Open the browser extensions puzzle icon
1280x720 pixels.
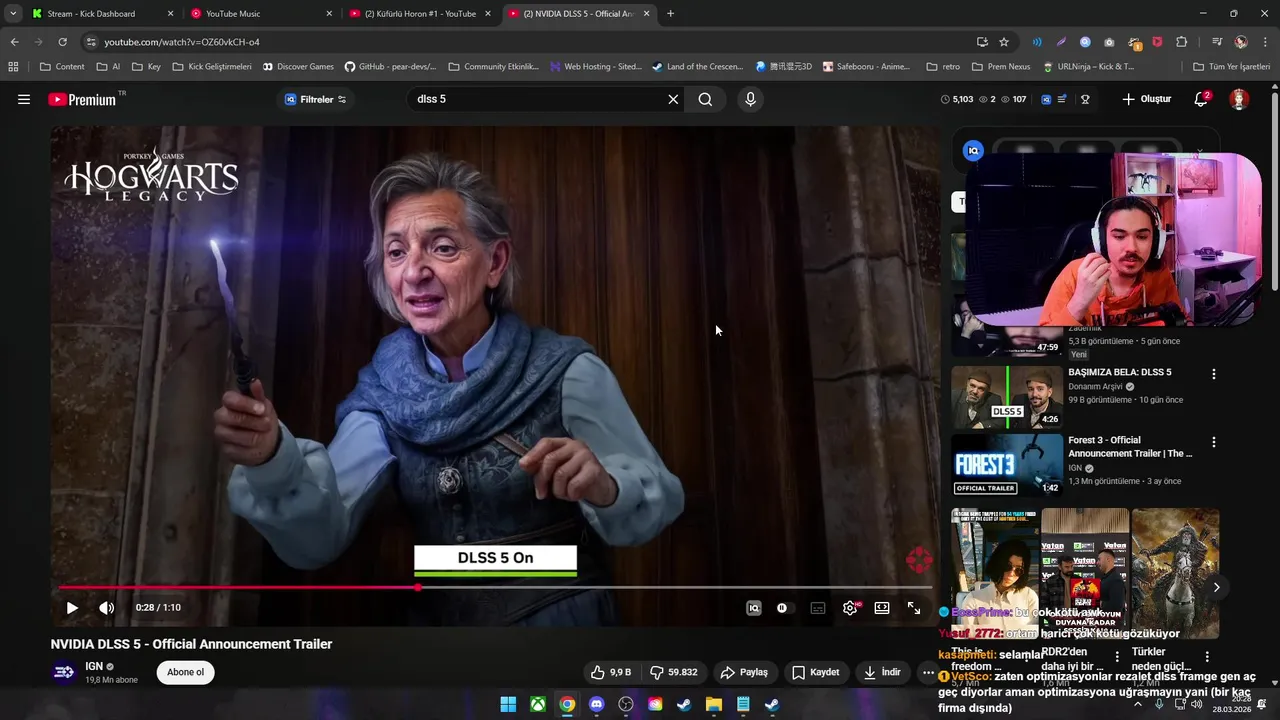coord(1181,42)
